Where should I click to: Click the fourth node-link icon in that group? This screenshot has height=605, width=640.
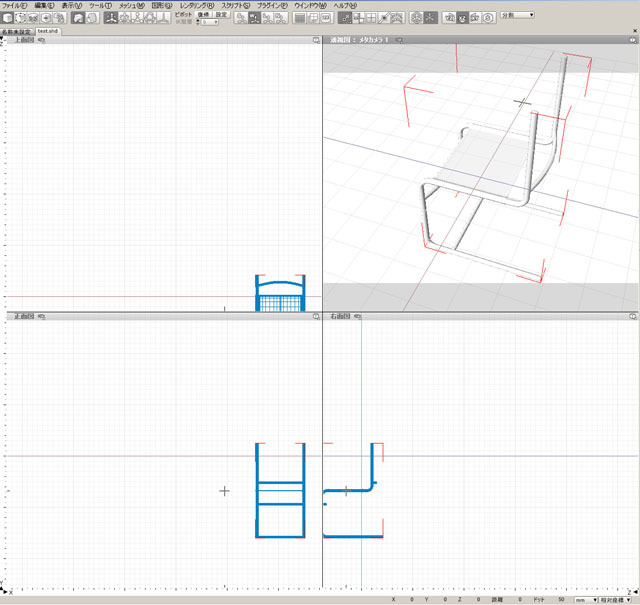point(281,18)
